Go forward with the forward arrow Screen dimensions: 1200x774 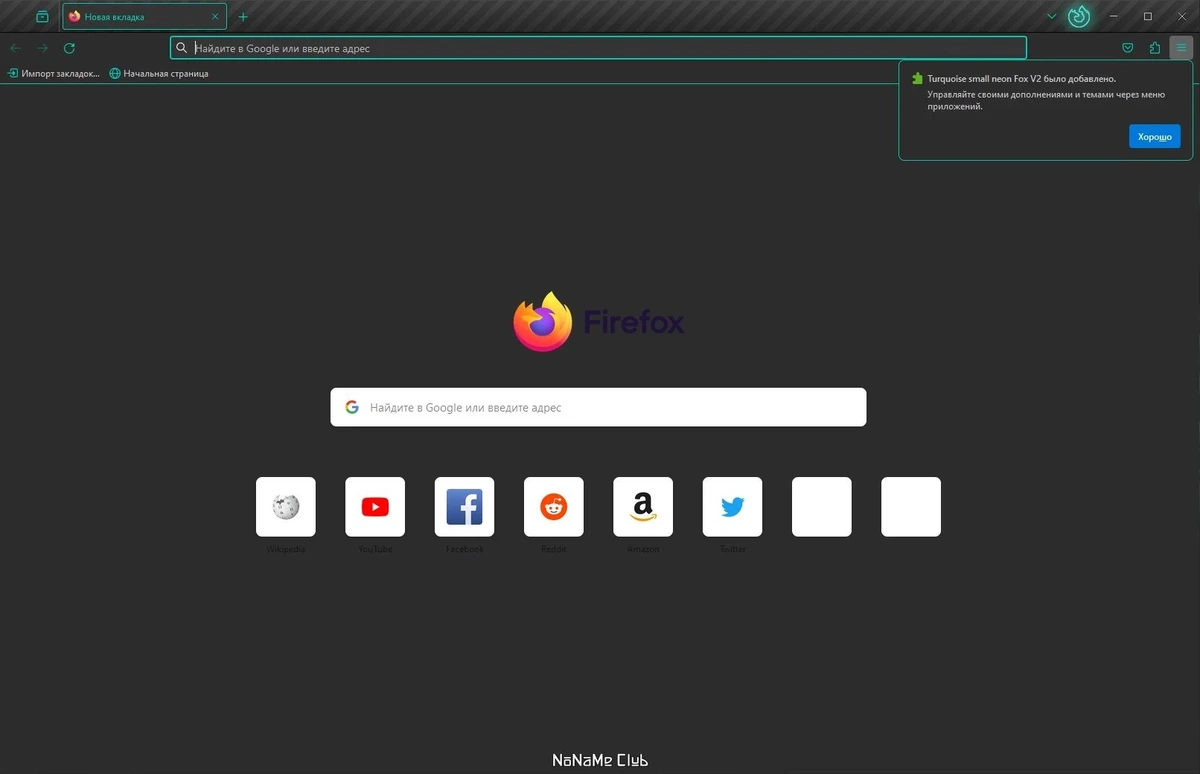[x=42, y=48]
